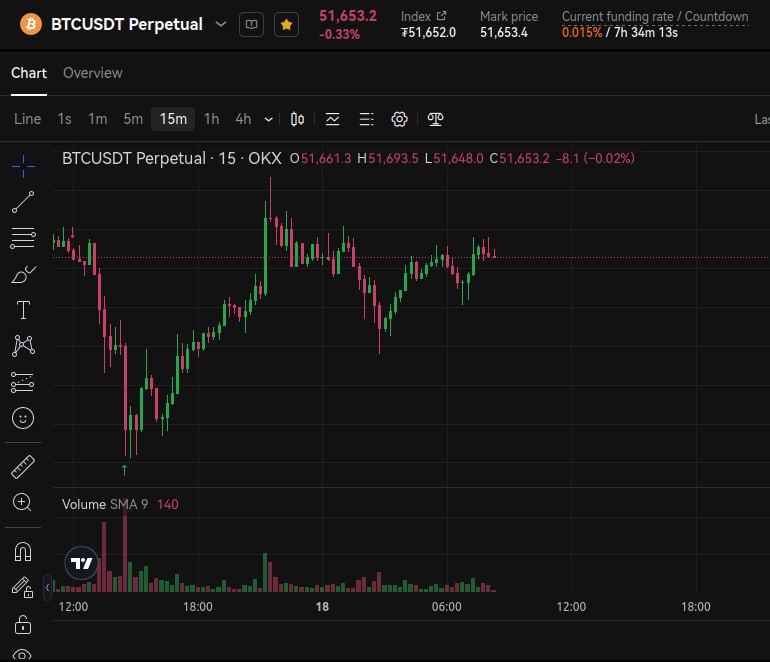Select the crosshair cursor tool

(23, 166)
